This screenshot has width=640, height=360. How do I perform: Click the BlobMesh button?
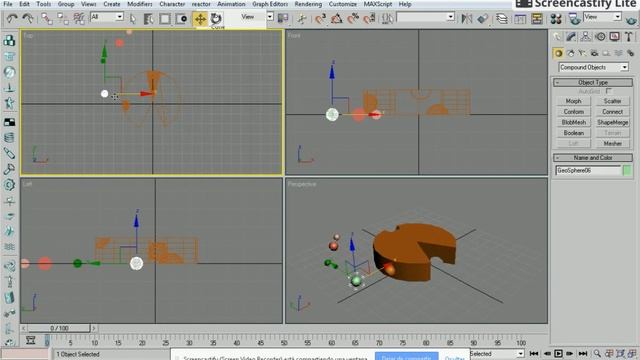573,122
